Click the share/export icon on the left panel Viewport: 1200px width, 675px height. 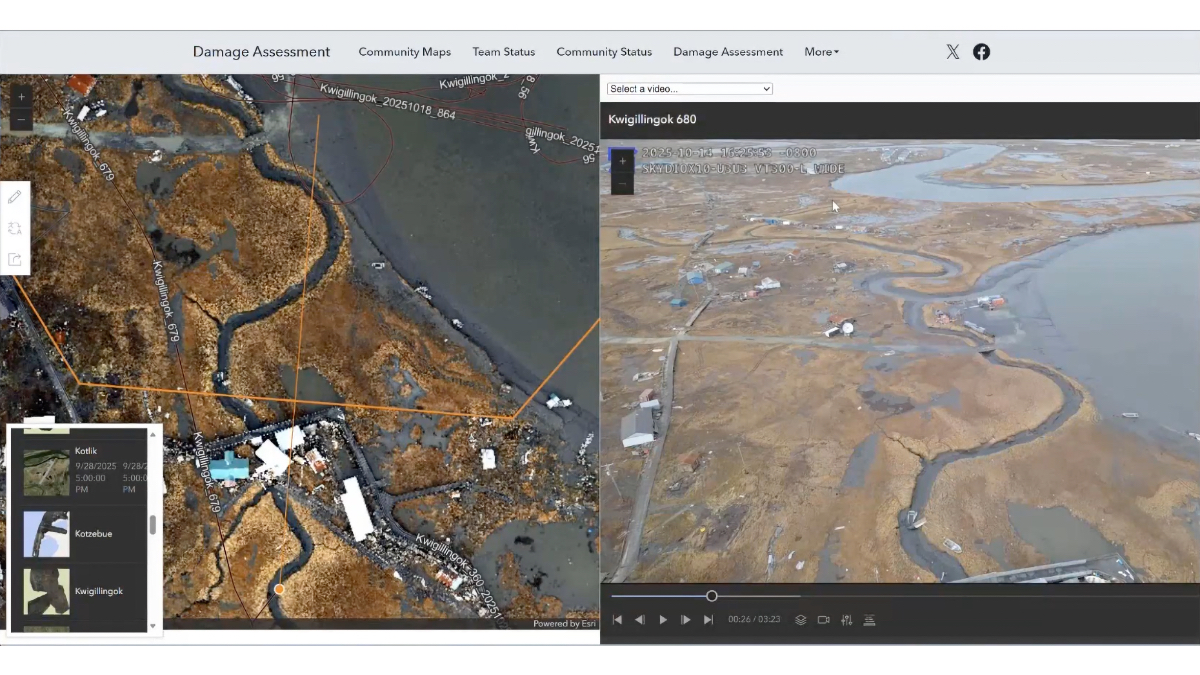[14, 259]
